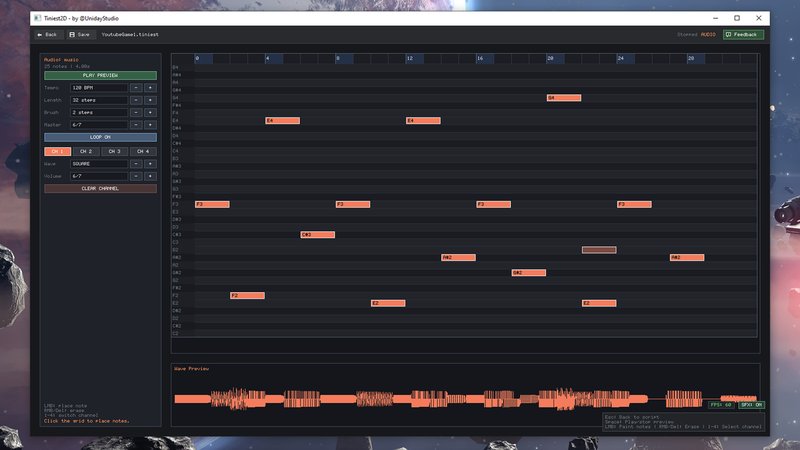Click the step 24 timeline marker
Viewport: 800px width, 450px height.
point(626,59)
